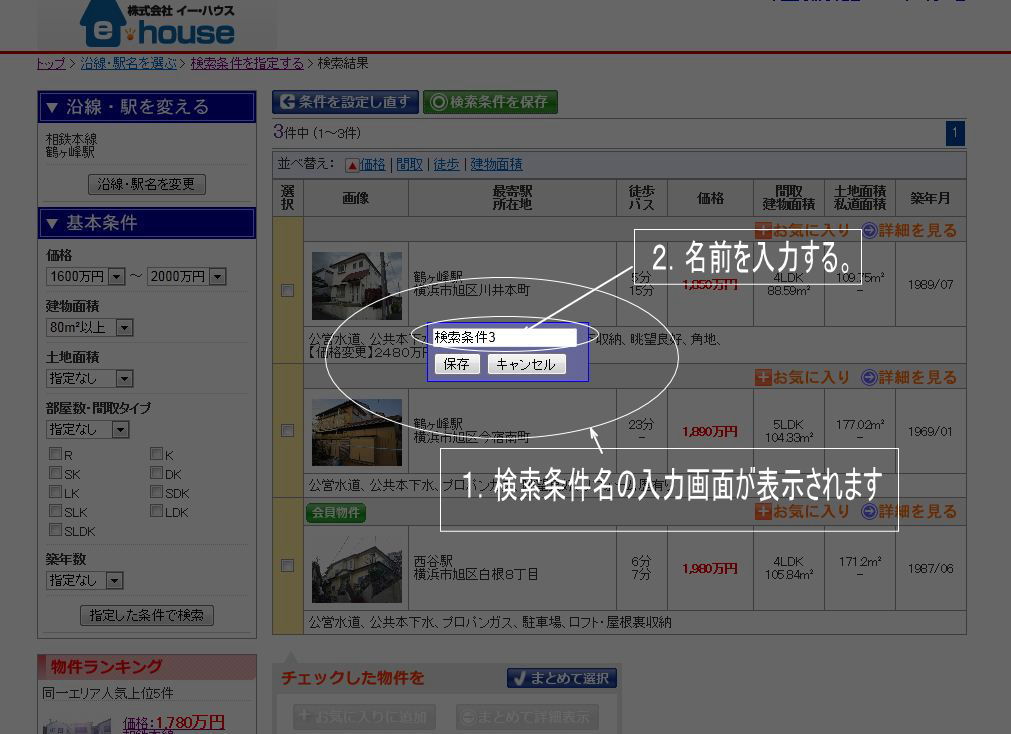
Task: Select the 川井本町 property checkbox
Action: 288,290
